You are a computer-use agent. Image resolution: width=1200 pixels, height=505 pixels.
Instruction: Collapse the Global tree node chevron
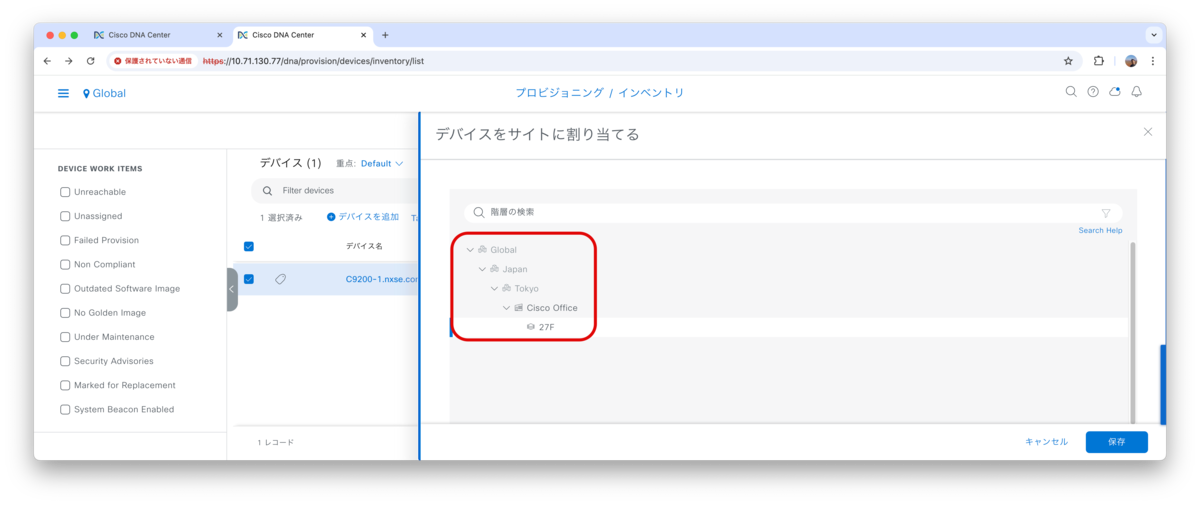pos(470,250)
